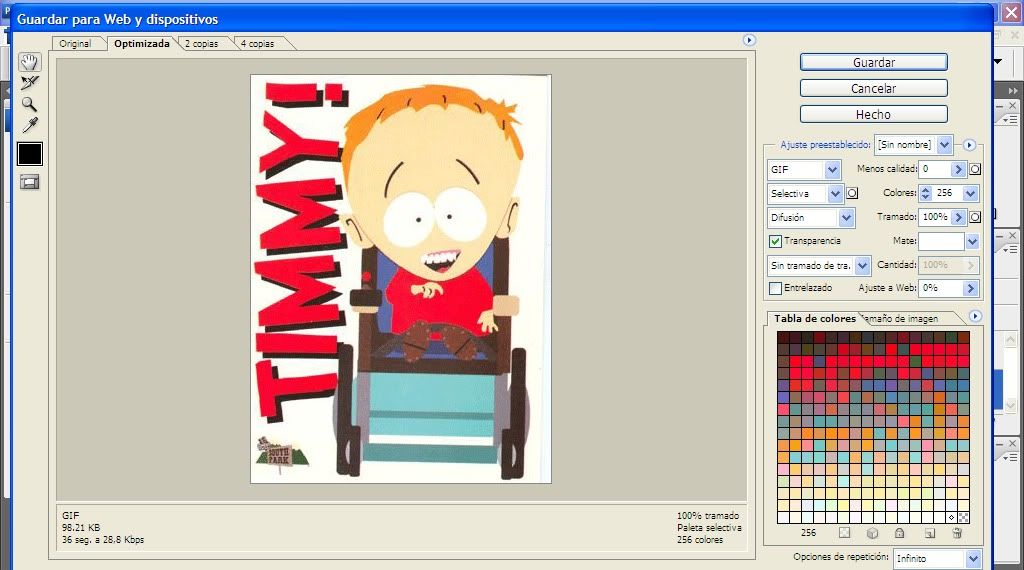Click the Colores stepper arrows

click(925, 193)
